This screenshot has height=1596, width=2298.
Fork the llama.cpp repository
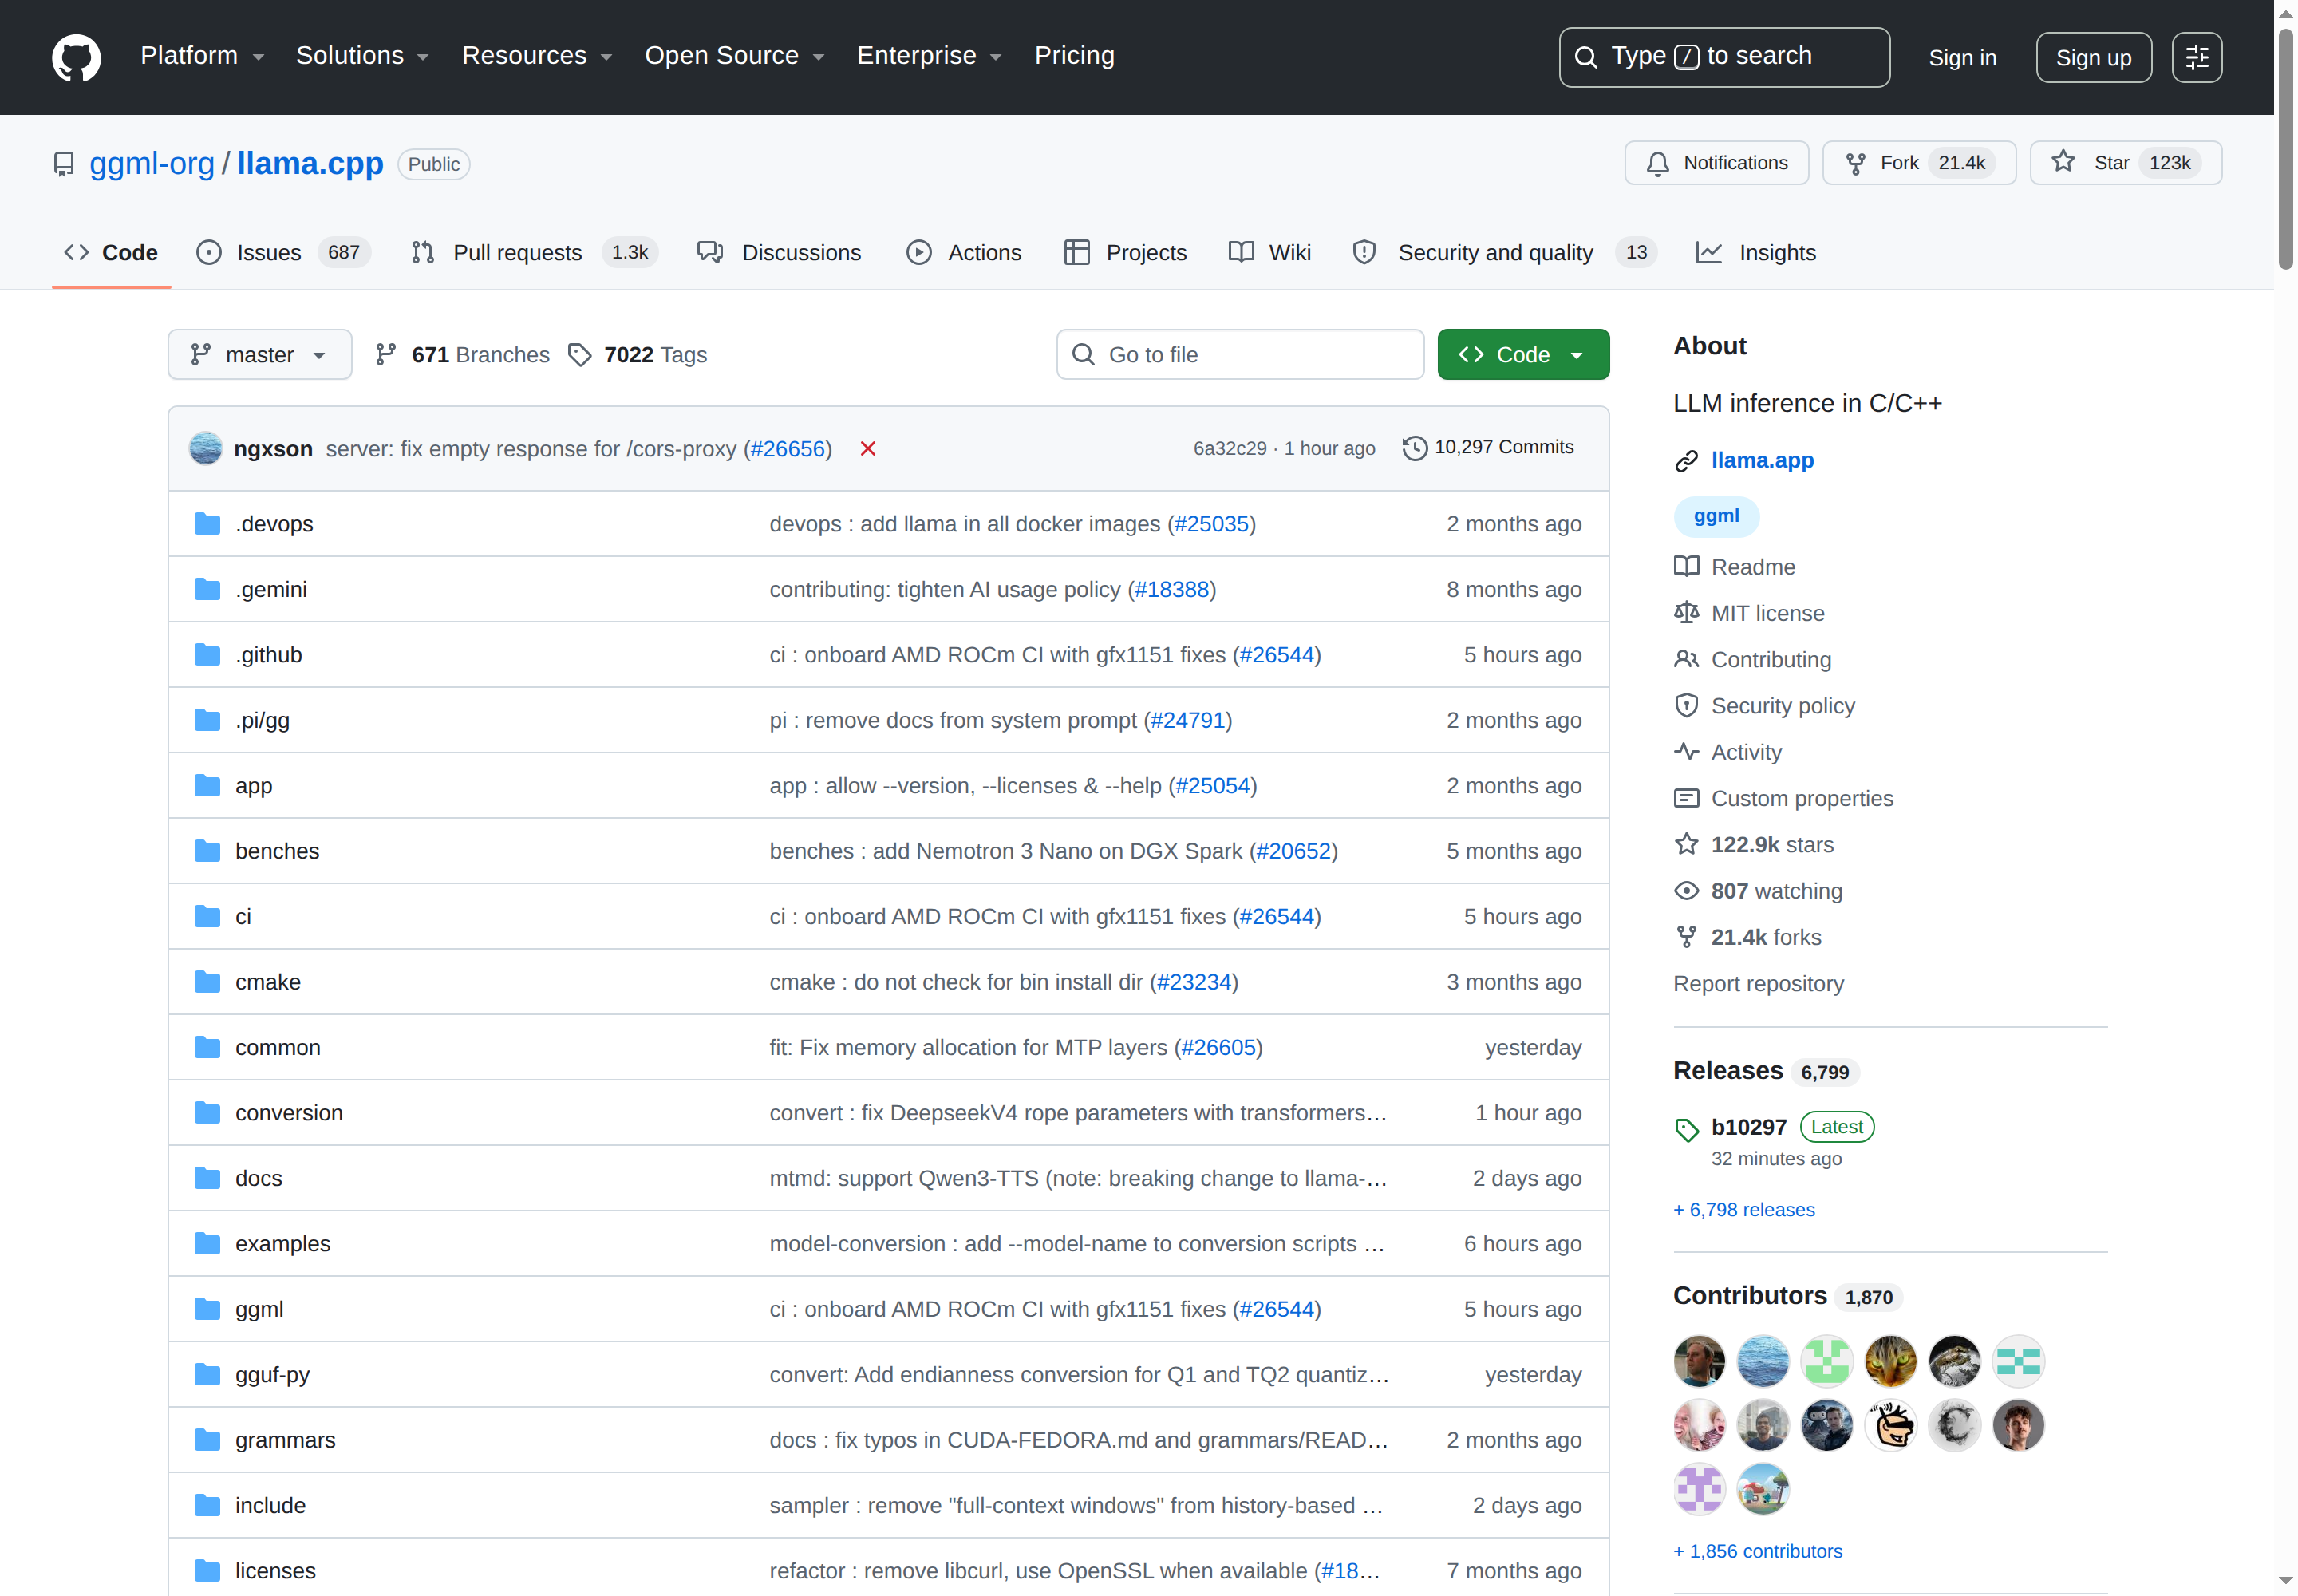[x=1918, y=163]
